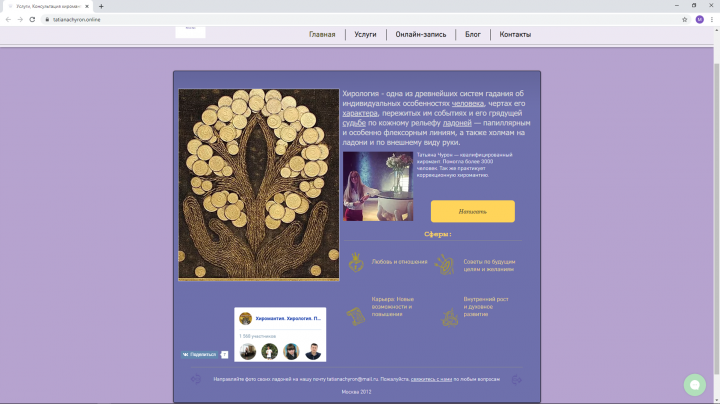Click the first VK member avatar
This screenshot has height=404, width=720.
[248, 352]
